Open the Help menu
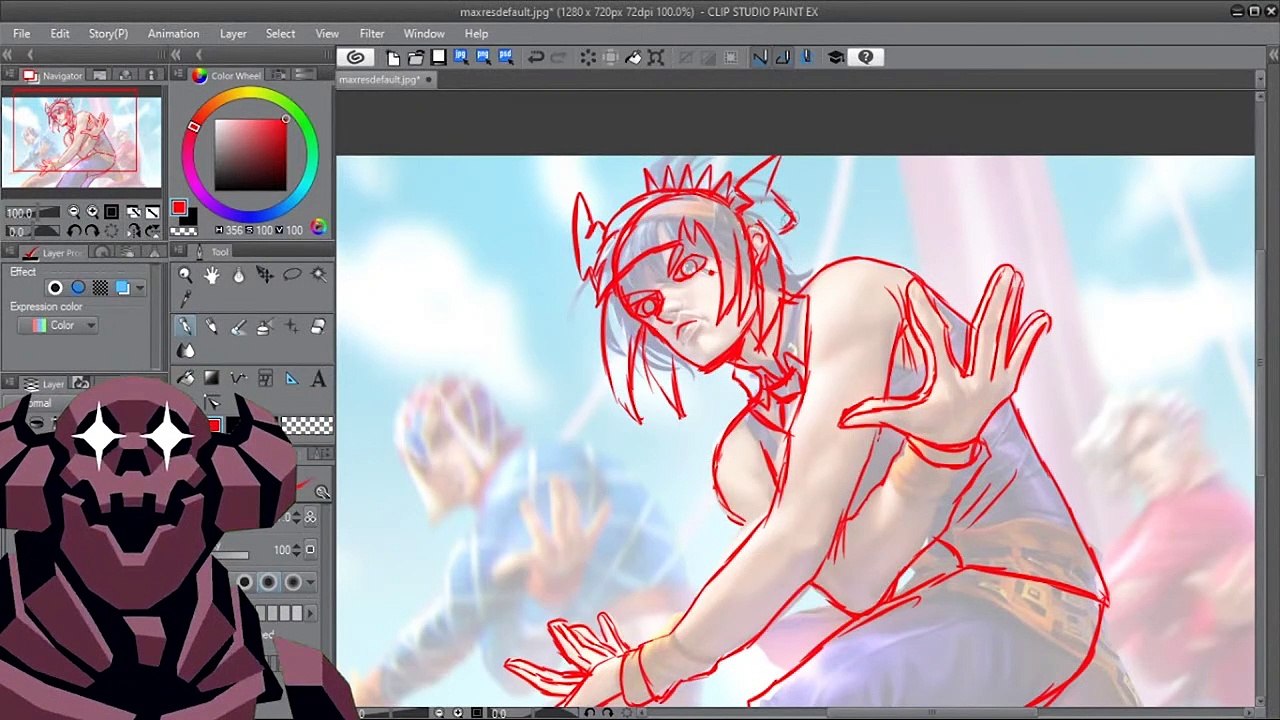 tap(476, 33)
